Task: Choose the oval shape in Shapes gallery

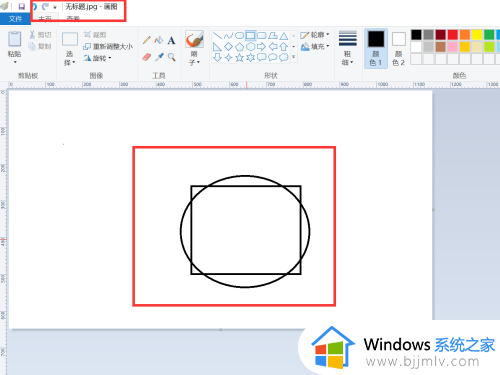Action: (239, 35)
